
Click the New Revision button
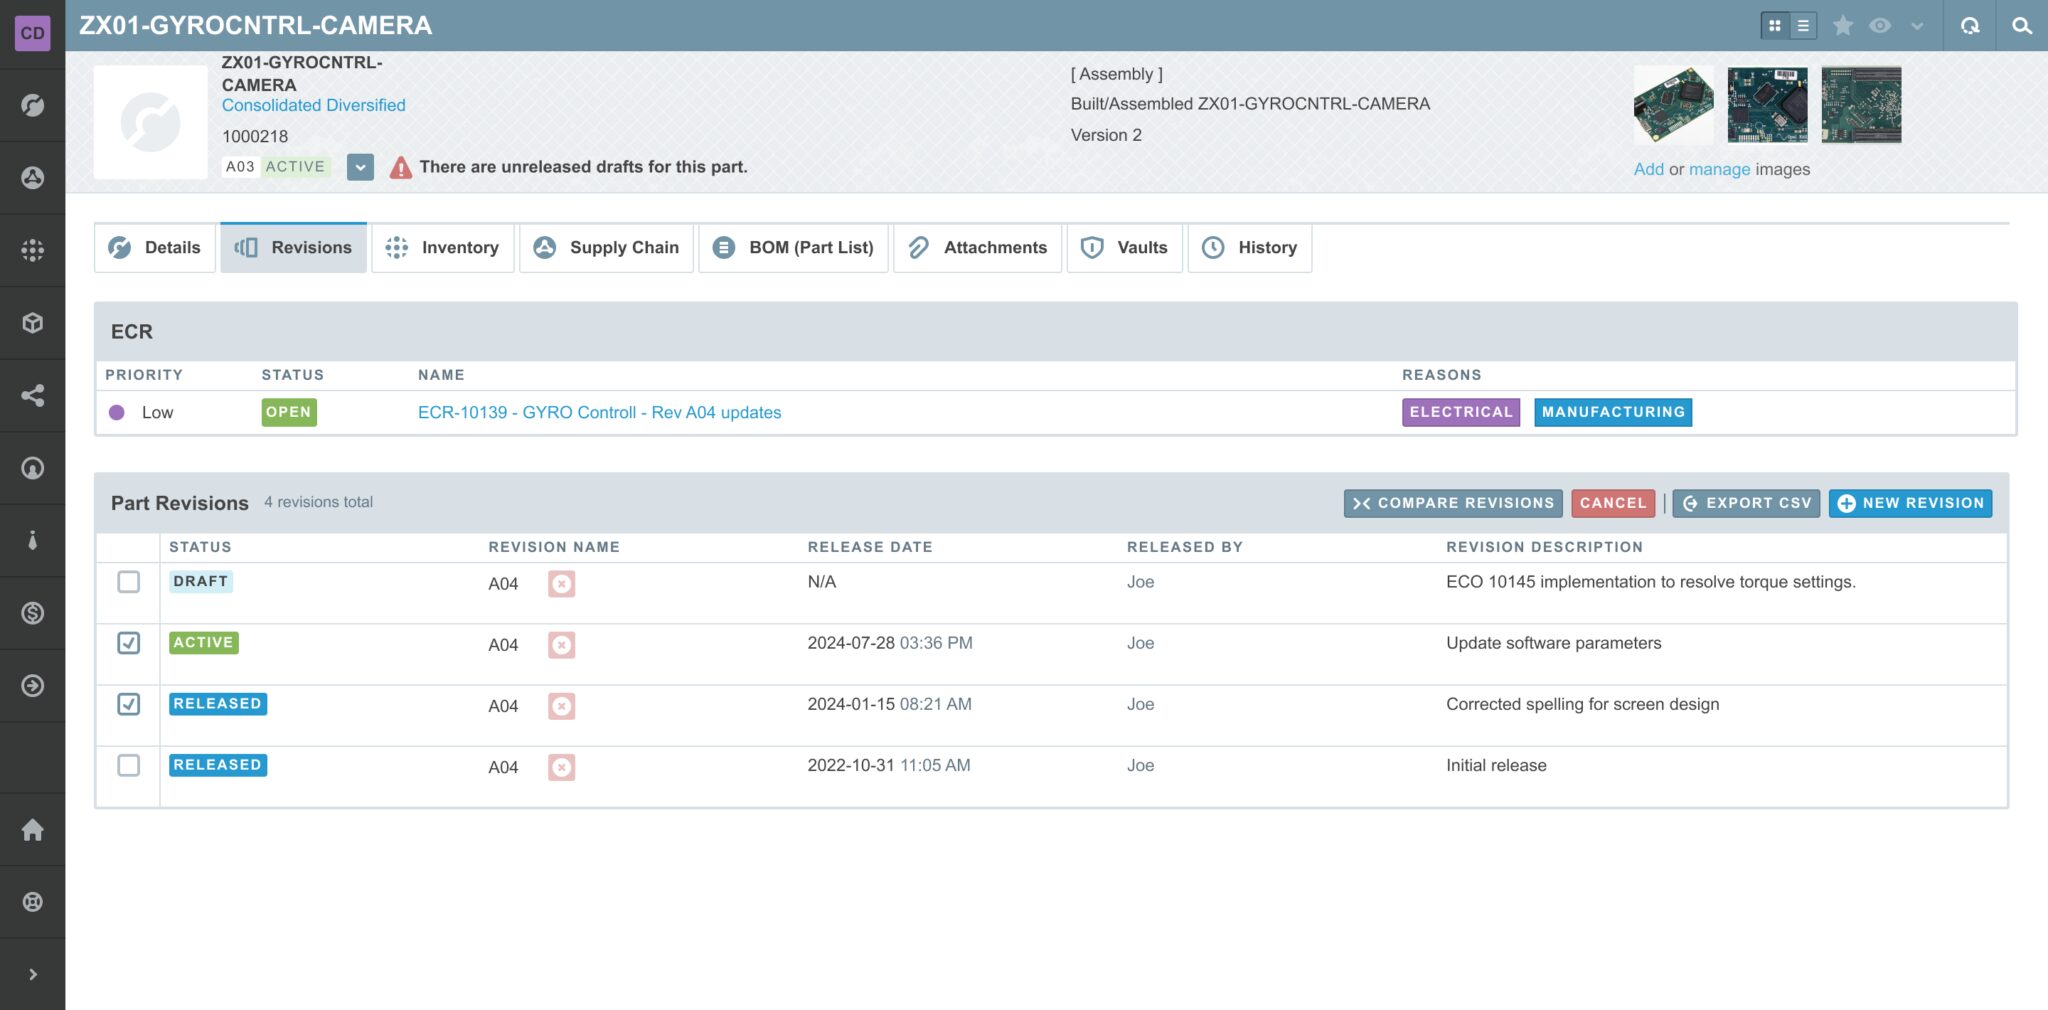tap(1910, 503)
